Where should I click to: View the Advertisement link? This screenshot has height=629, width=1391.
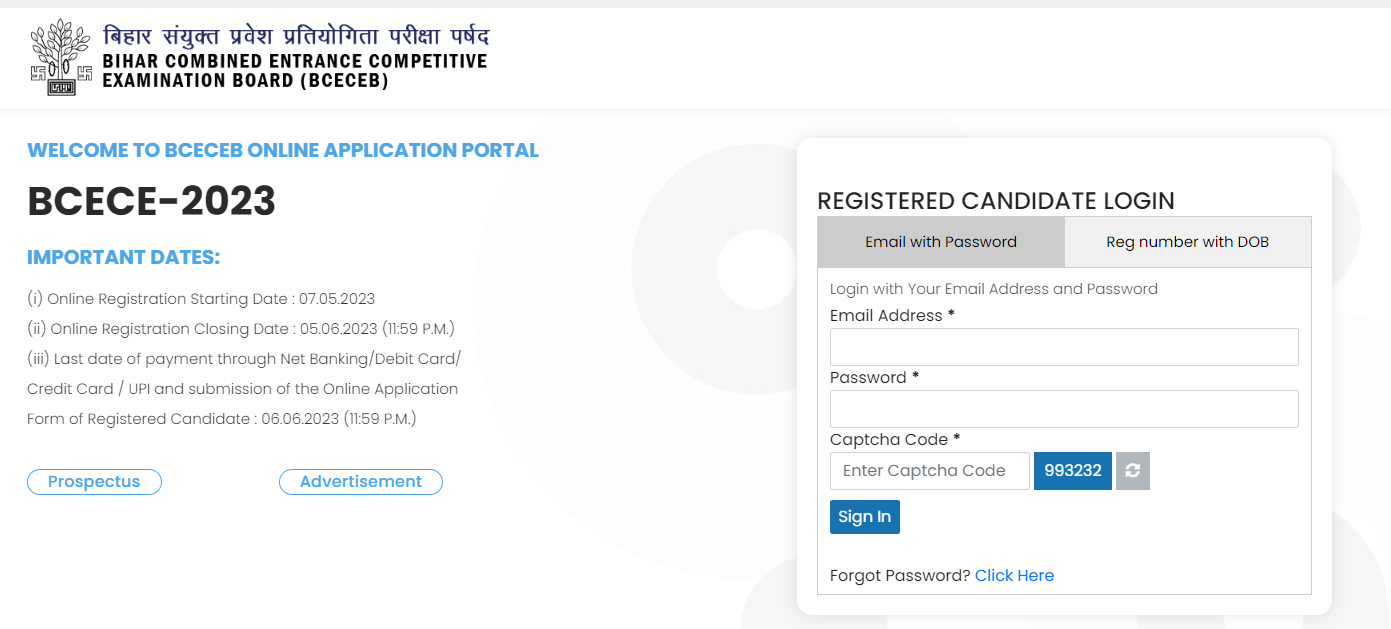(x=361, y=482)
